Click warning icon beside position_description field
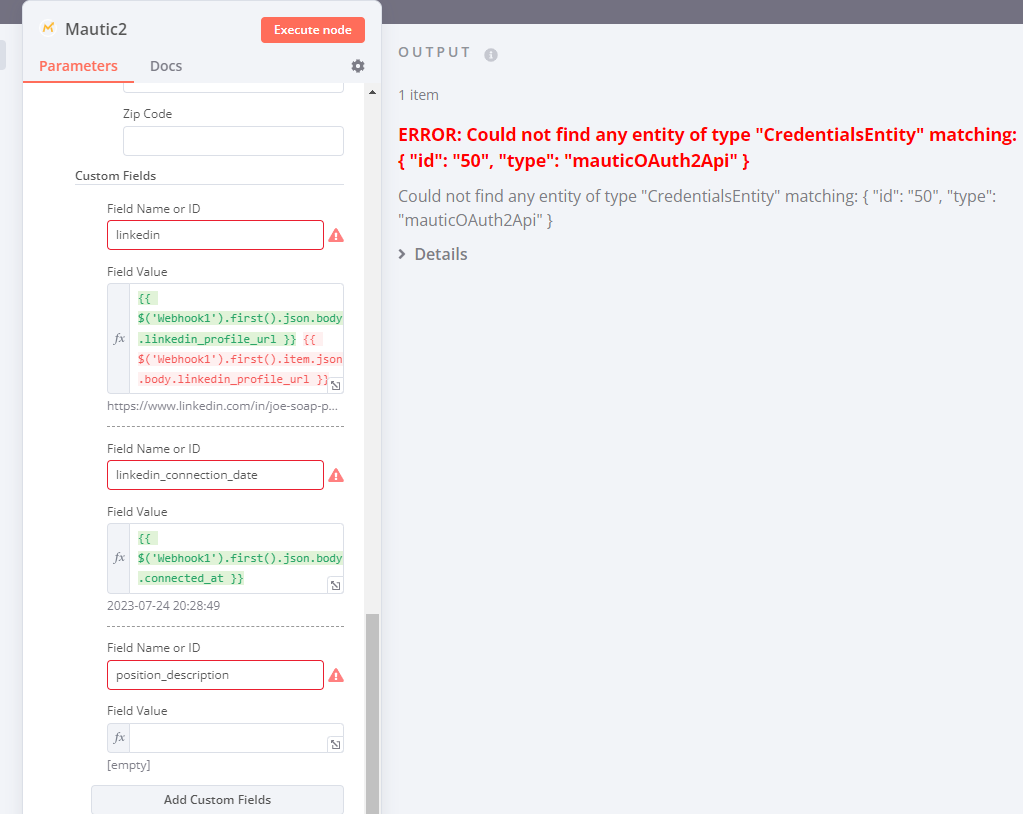The width and height of the screenshot is (1023, 814). tap(336, 675)
